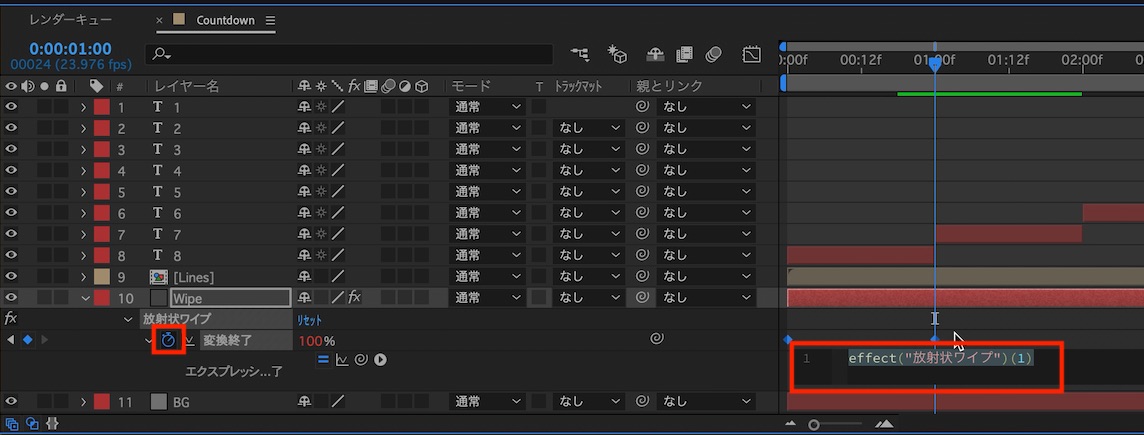Enable the motion blur icon
Screen dimensions: 1144x435
(714, 54)
